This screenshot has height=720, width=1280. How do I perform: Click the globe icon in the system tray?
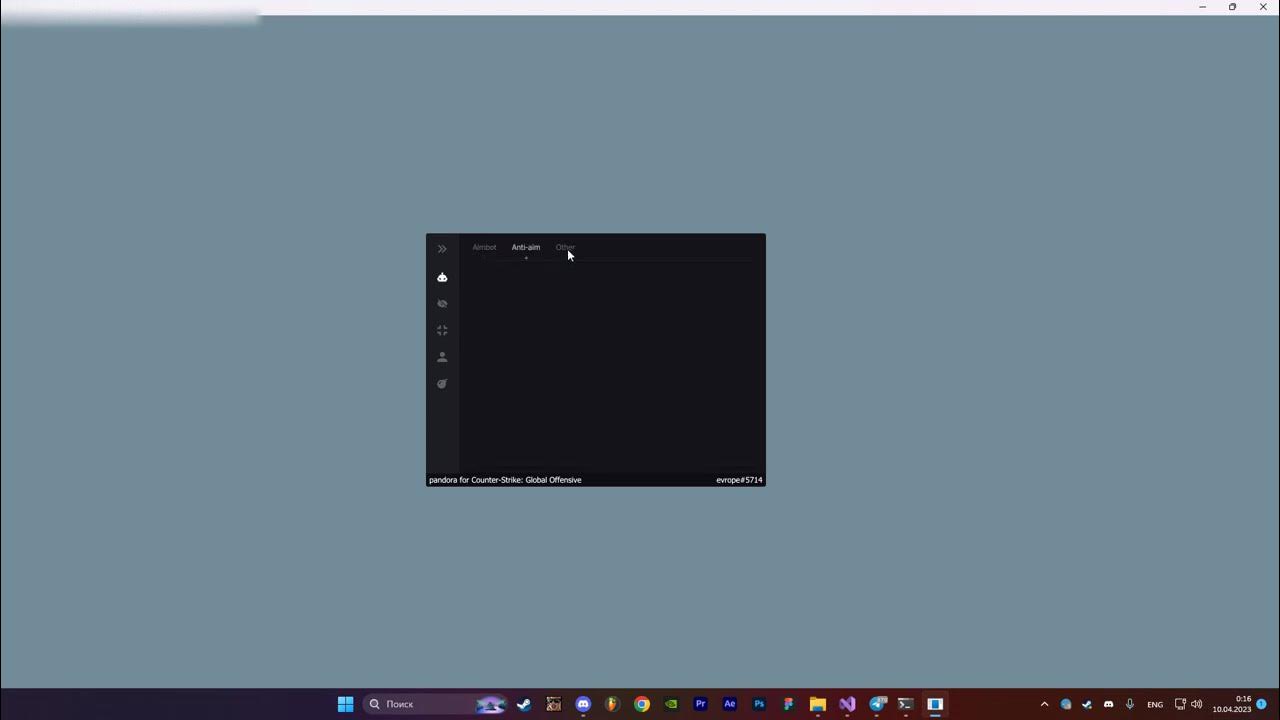tap(1066, 704)
